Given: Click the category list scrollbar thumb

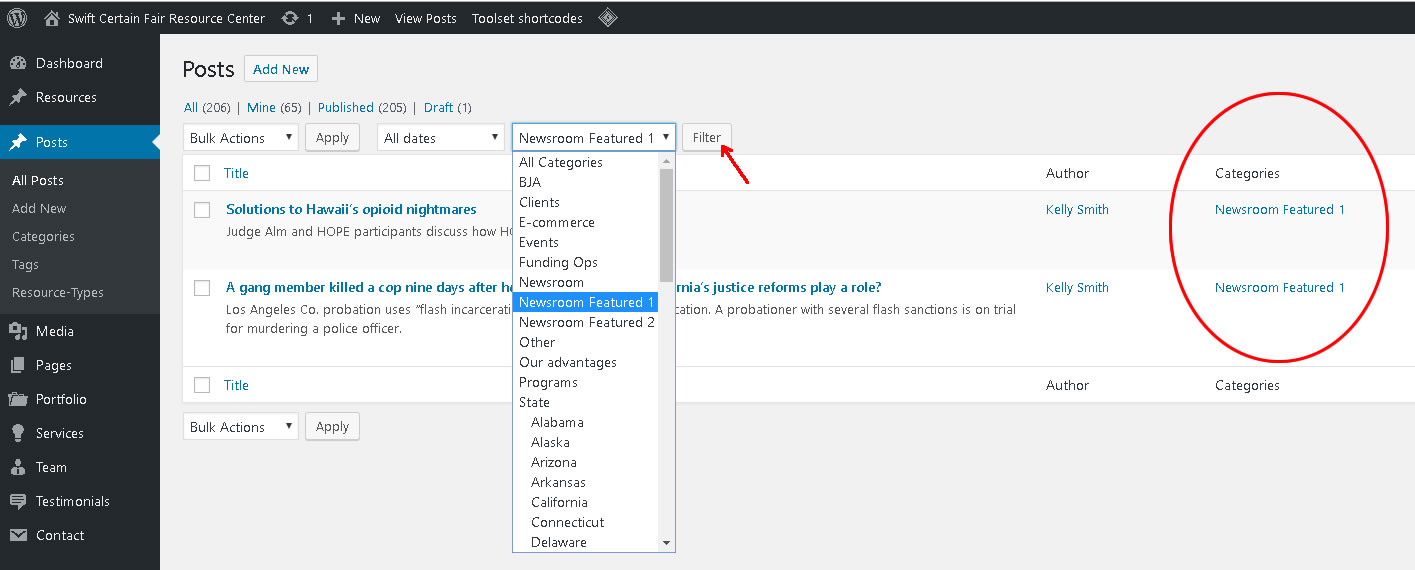Looking at the screenshot, I should [667, 225].
